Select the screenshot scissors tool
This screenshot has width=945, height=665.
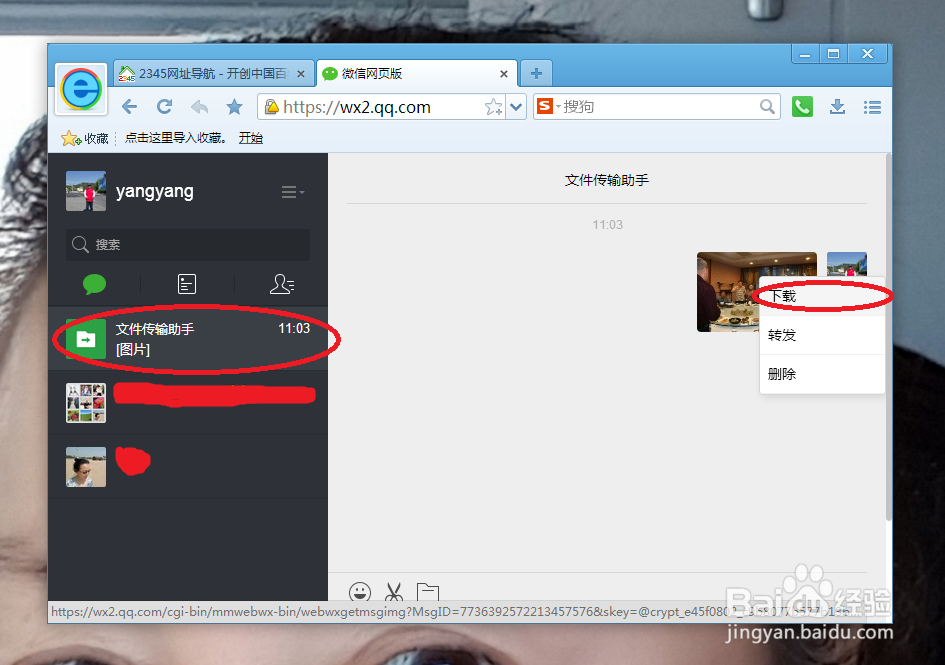394,592
